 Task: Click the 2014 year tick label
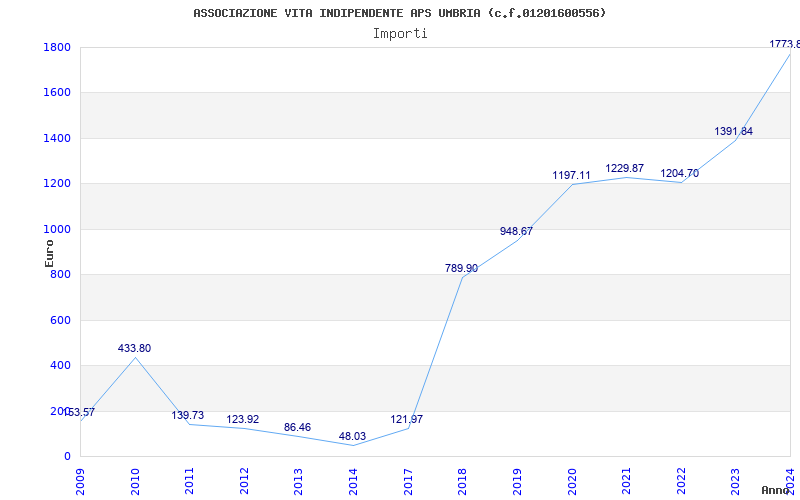point(354,482)
